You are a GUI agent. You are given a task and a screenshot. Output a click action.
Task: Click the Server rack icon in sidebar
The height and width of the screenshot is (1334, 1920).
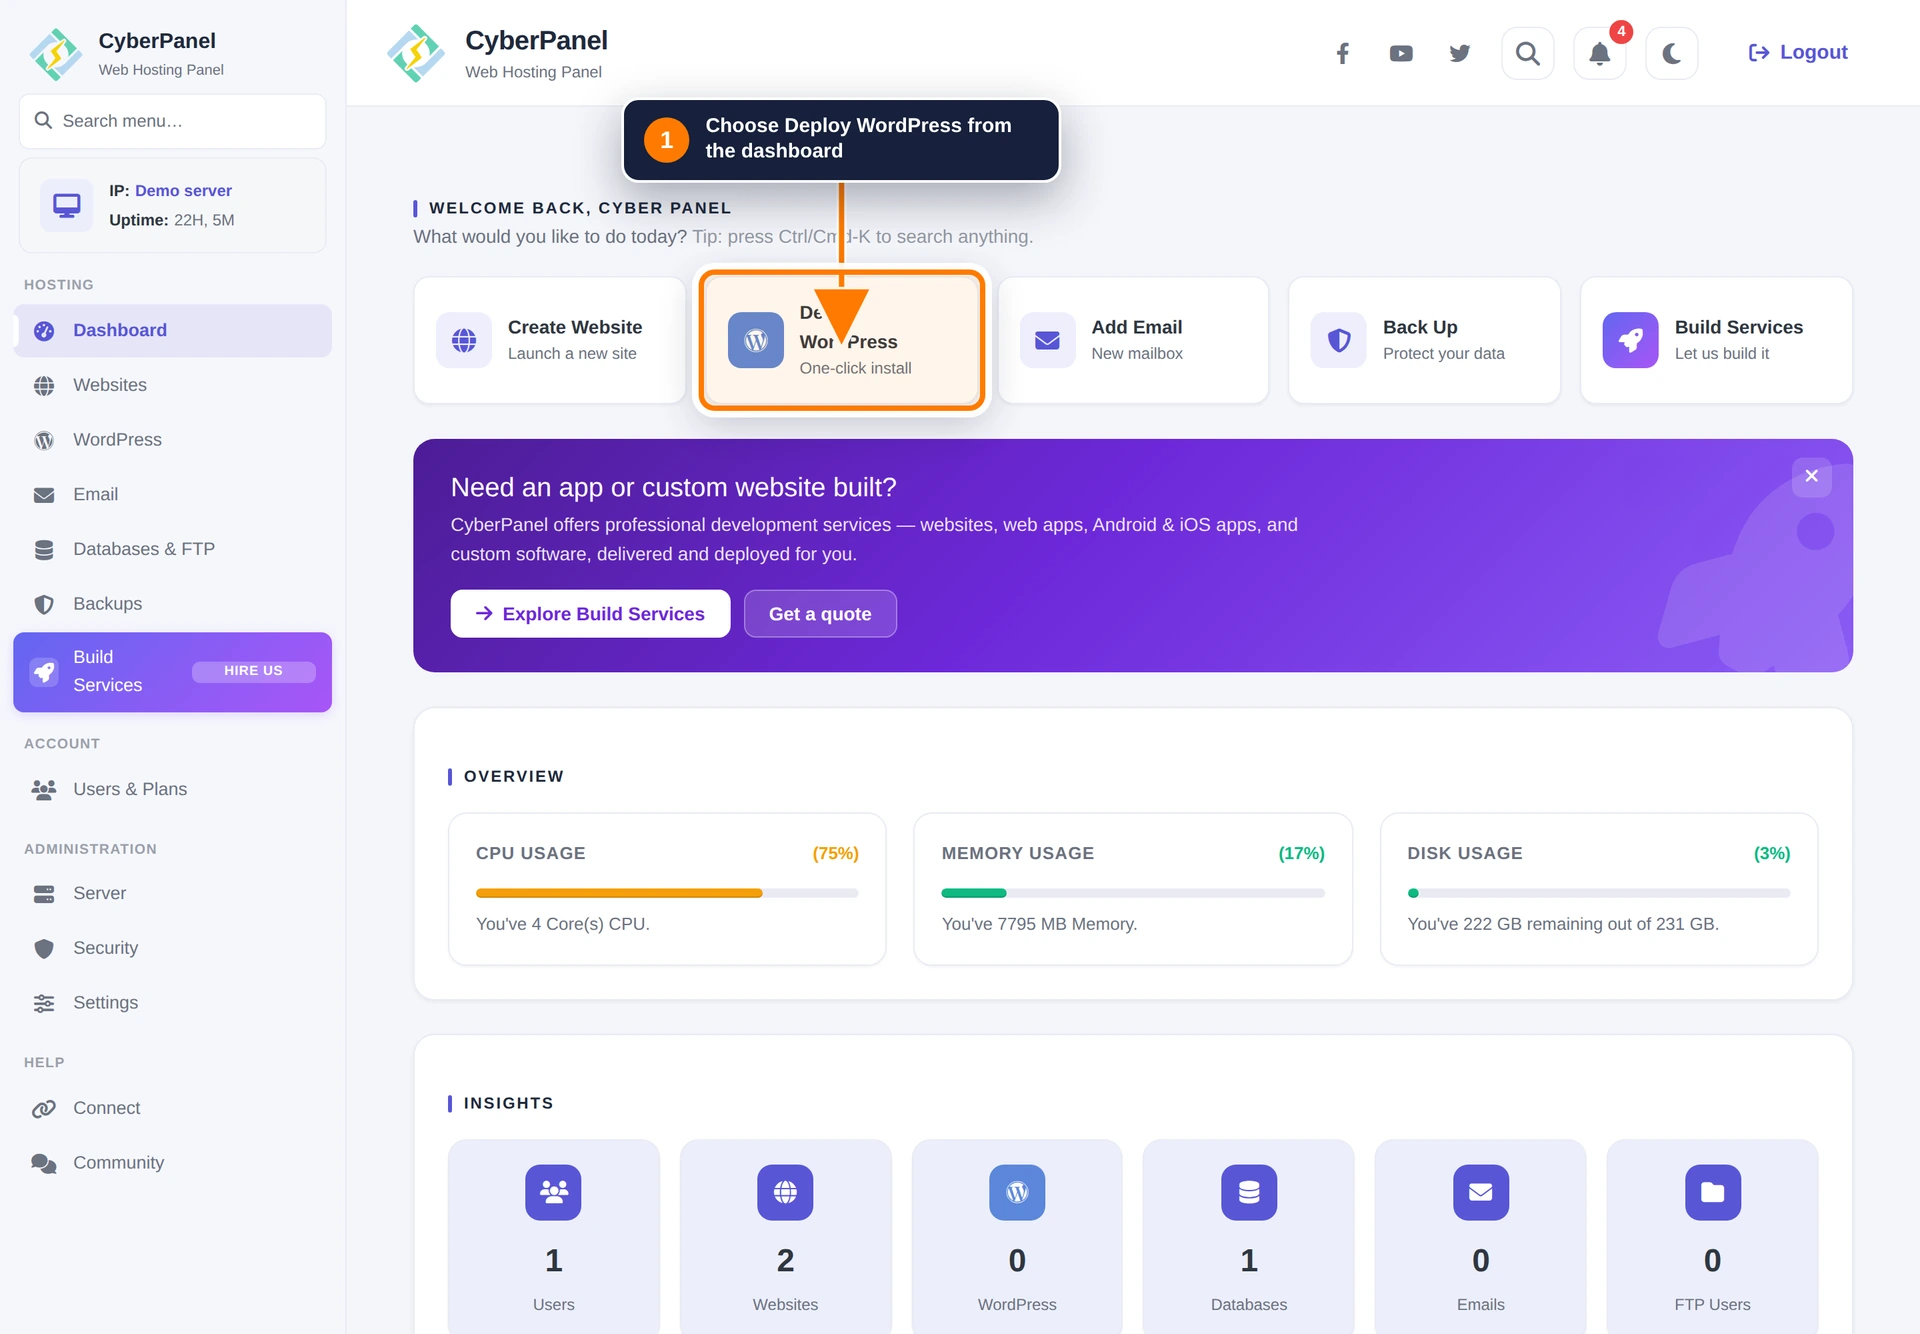[x=44, y=894]
